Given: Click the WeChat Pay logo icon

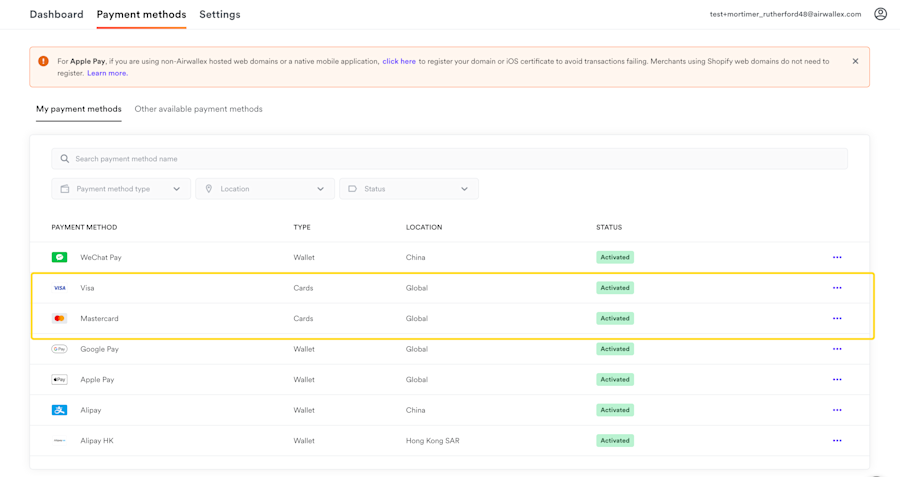Looking at the screenshot, I should (x=60, y=257).
